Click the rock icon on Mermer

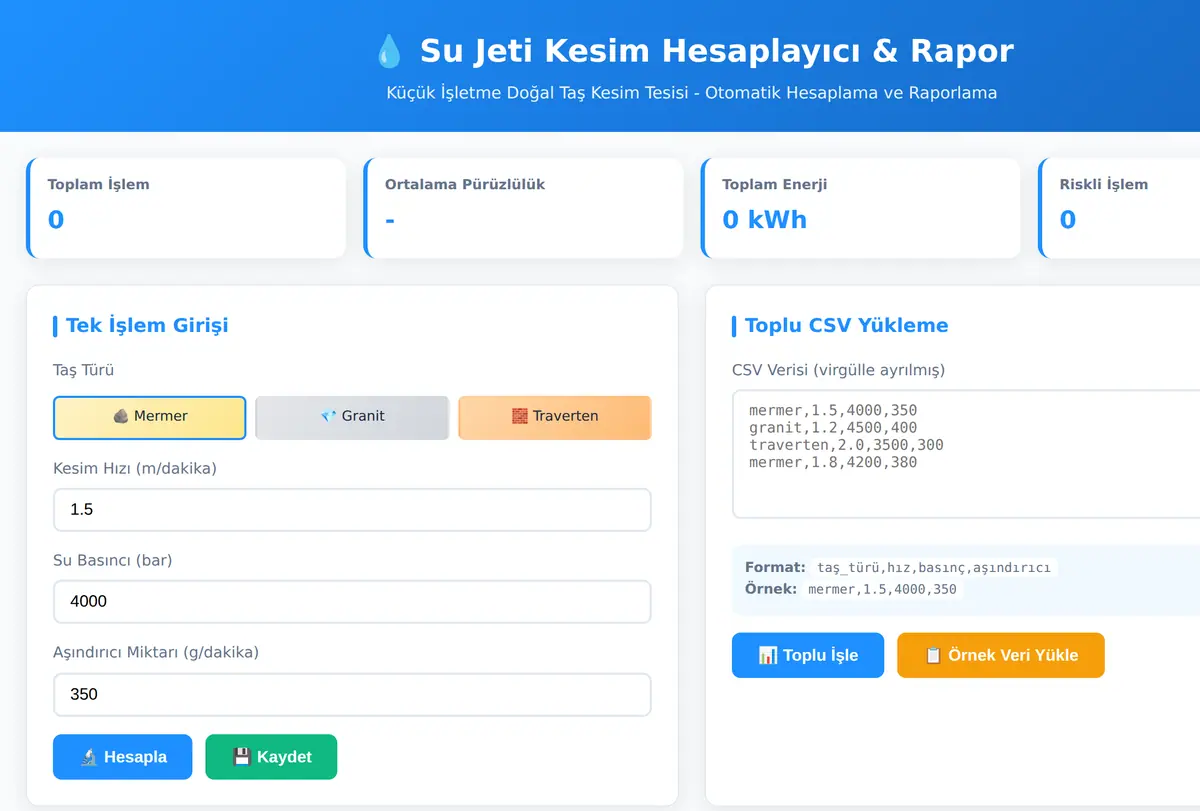tap(120, 416)
